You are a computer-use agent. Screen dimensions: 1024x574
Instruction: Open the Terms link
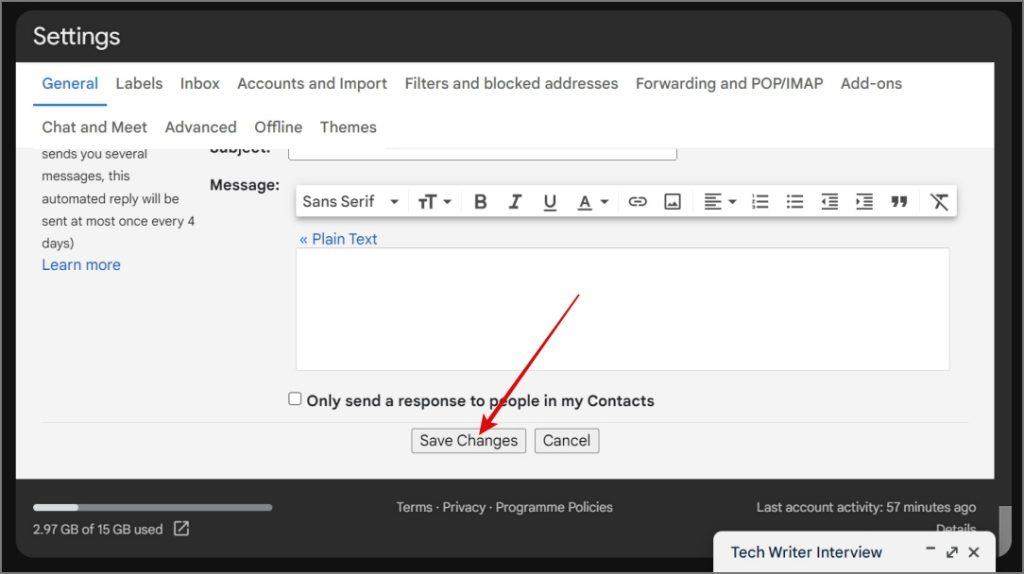click(414, 507)
